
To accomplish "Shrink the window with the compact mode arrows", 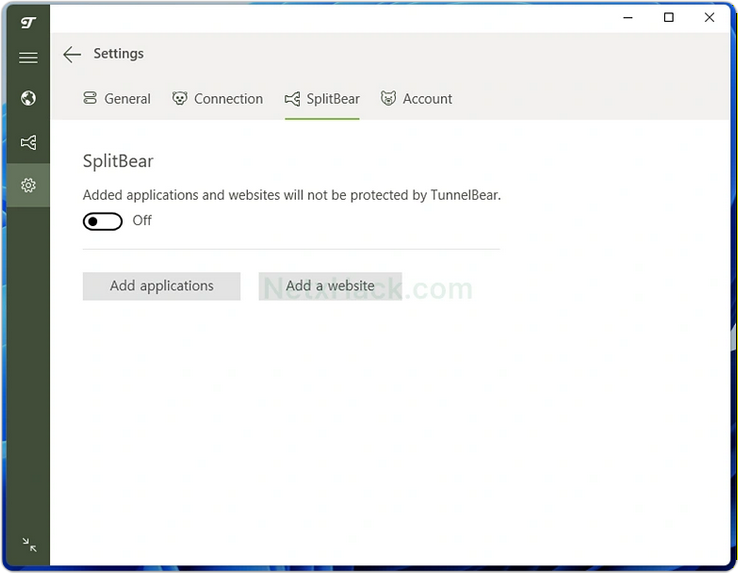I will [x=29, y=545].
